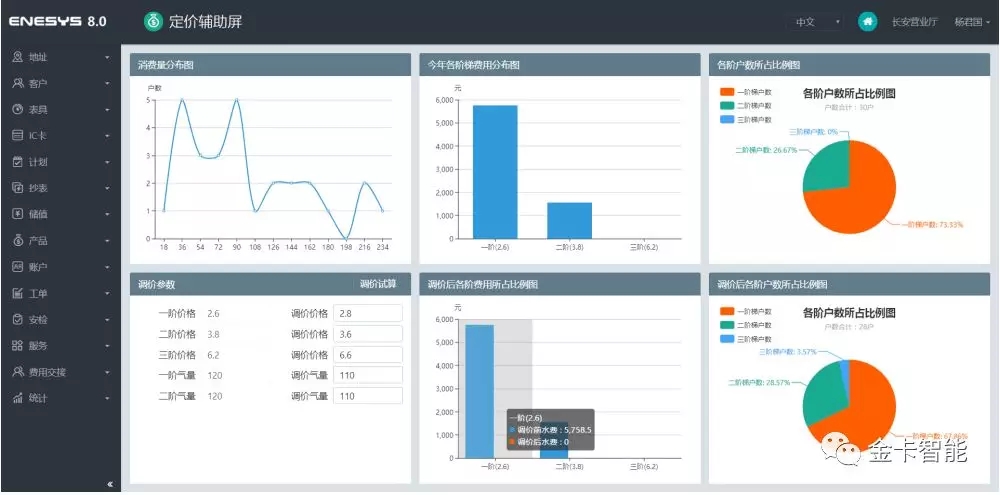
Task: Open the 工单 menu item
Action: point(61,293)
